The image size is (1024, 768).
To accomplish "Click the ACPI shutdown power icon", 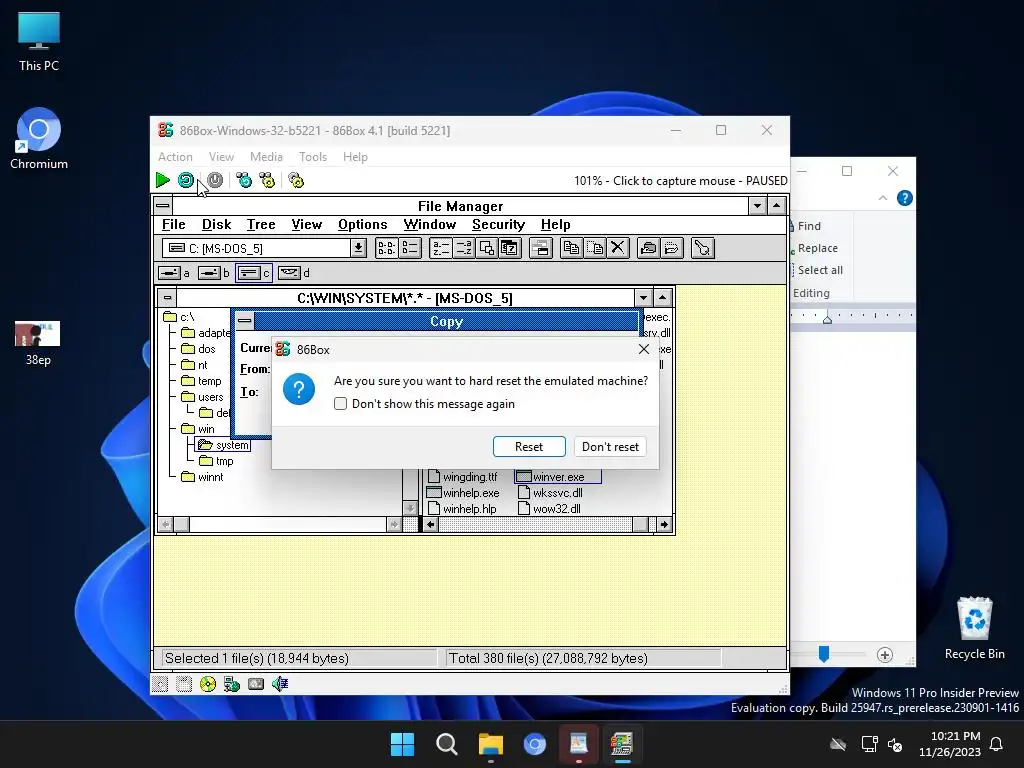I will pos(215,180).
